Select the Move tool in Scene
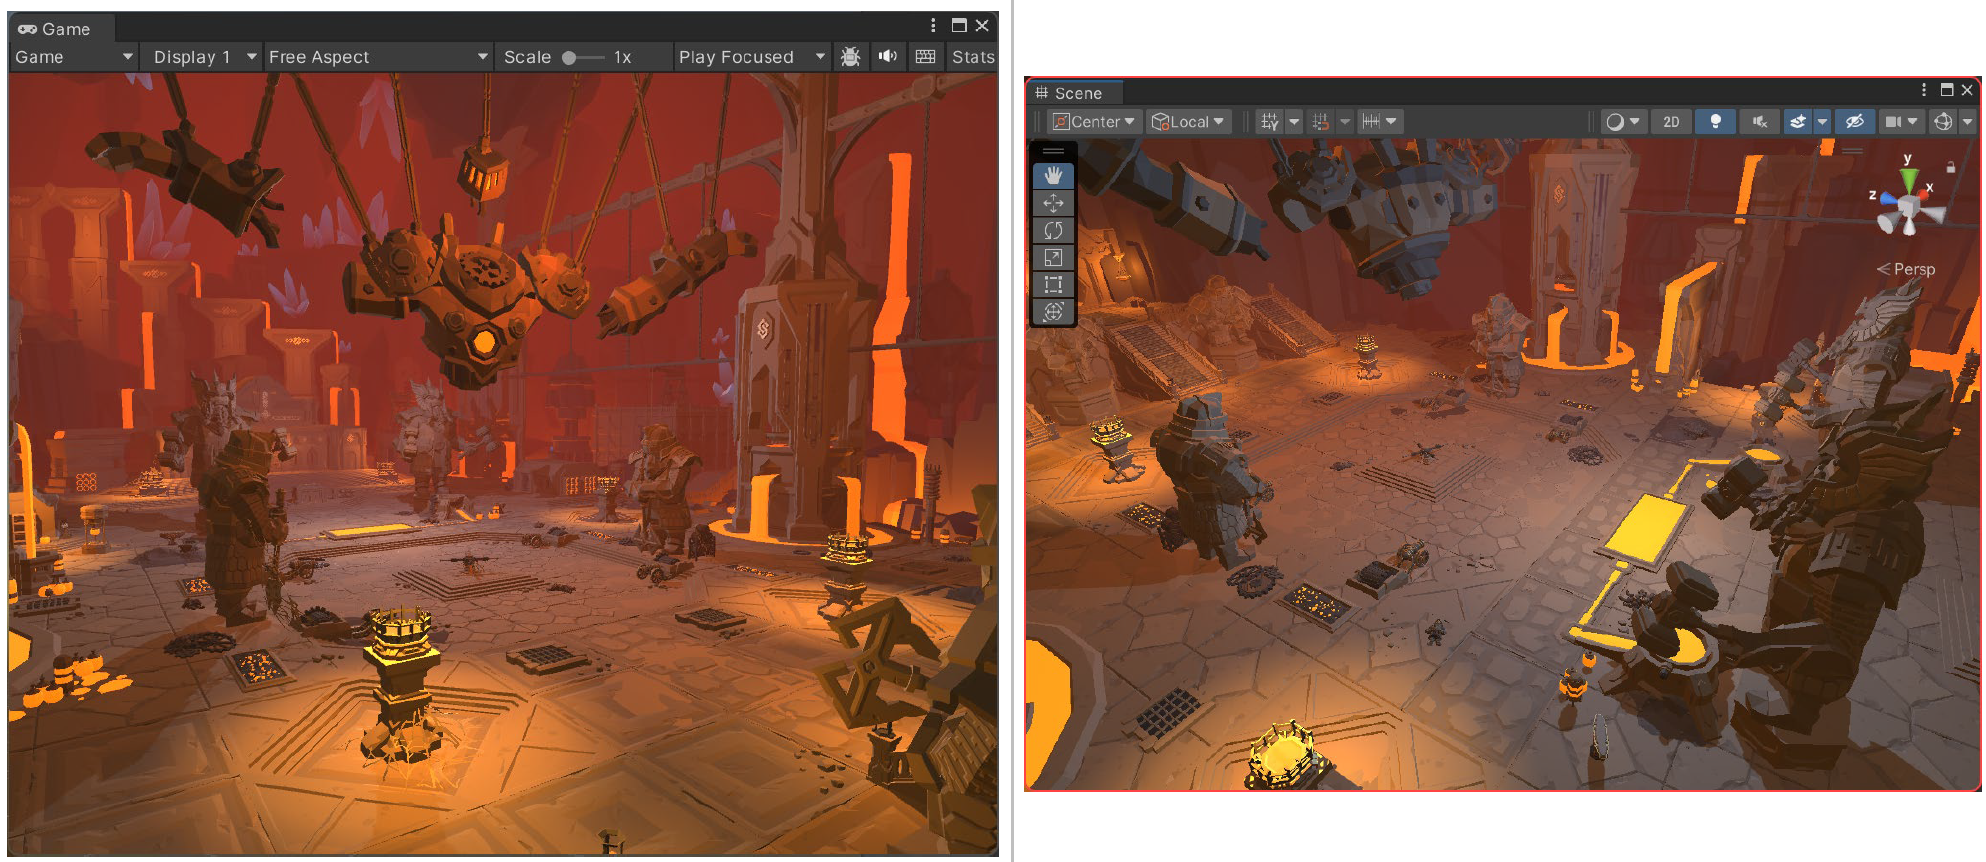The image size is (1986, 862). click(x=1053, y=203)
